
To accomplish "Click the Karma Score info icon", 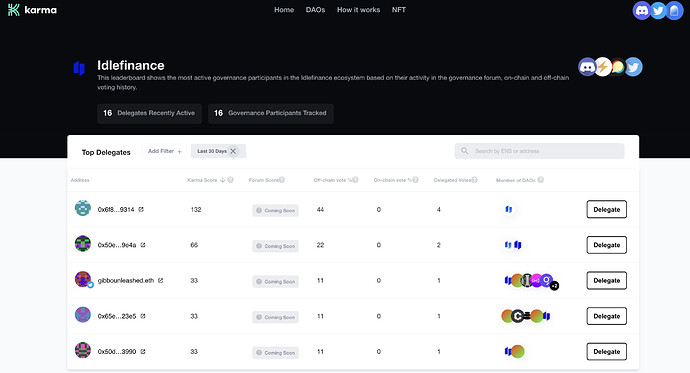I will (231, 180).
